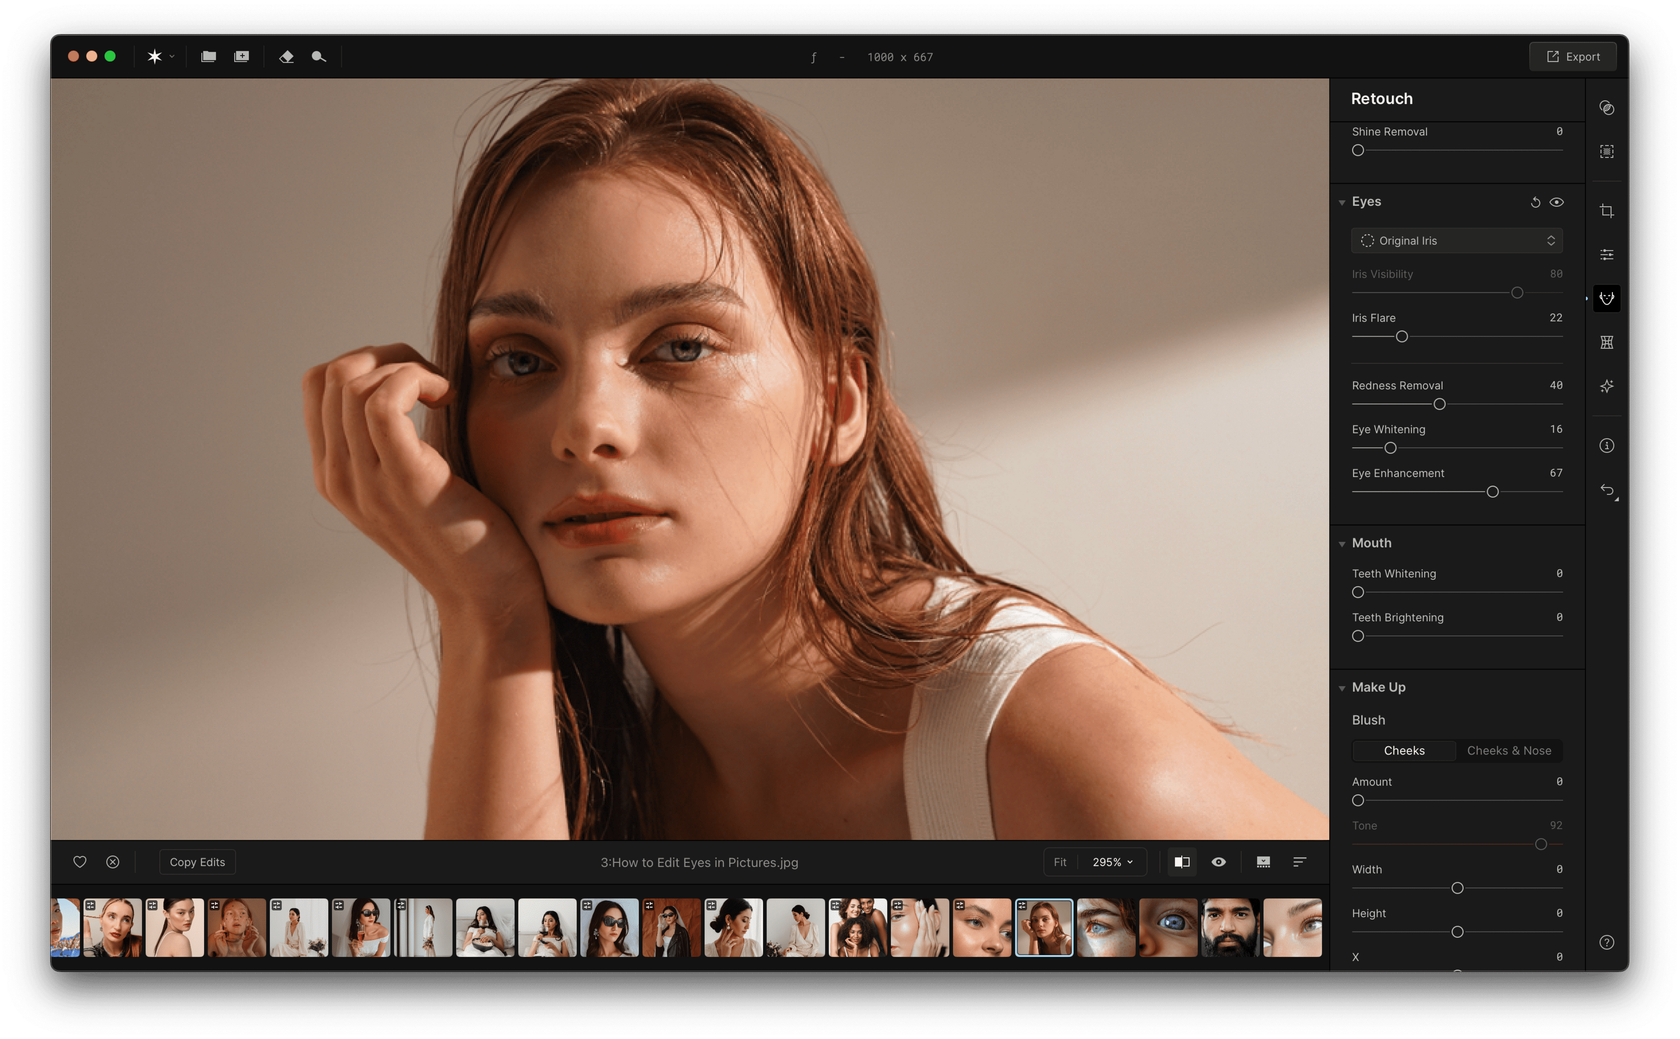
Task: Toggle the quick preview eye in bottom bar
Action: tap(1218, 861)
